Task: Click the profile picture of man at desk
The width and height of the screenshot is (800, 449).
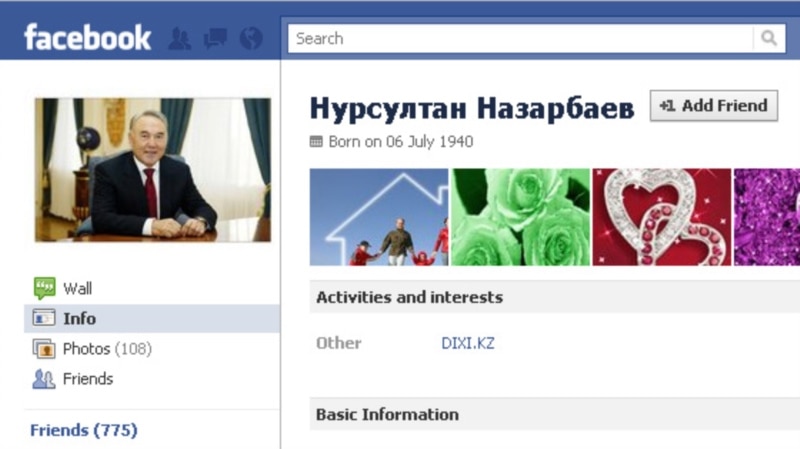Action: click(x=153, y=169)
